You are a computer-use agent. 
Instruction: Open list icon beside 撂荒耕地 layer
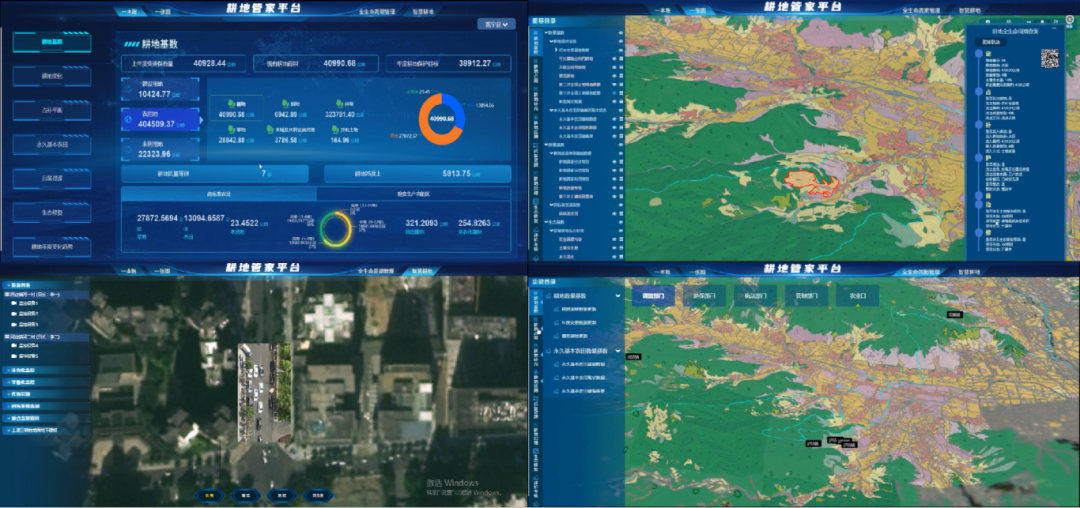point(621,76)
